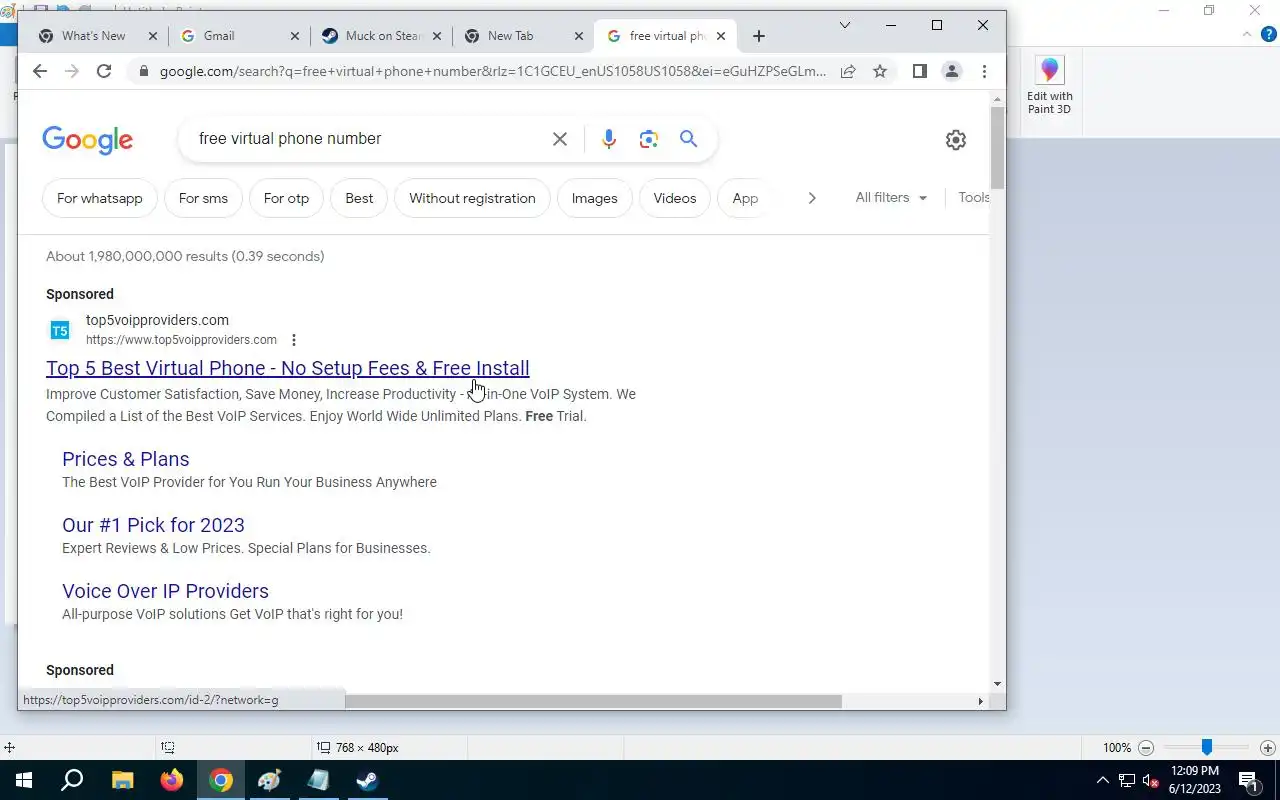1280x800 pixels.
Task: Zoom in with Paint plus button
Action: click(1267, 748)
